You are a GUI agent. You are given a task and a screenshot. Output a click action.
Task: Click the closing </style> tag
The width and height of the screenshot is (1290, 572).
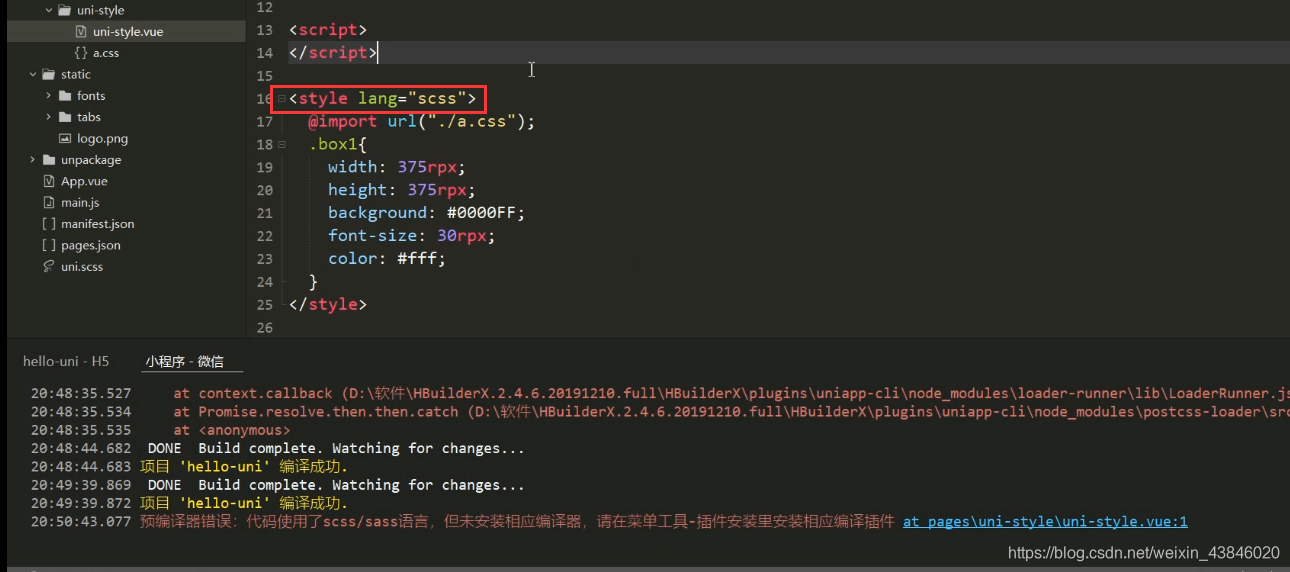click(328, 304)
